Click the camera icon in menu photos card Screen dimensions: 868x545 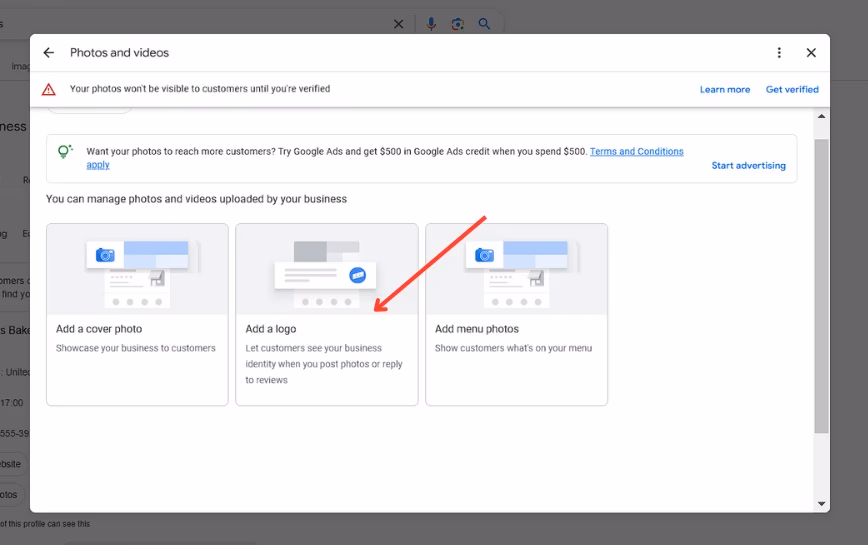tap(484, 255)
